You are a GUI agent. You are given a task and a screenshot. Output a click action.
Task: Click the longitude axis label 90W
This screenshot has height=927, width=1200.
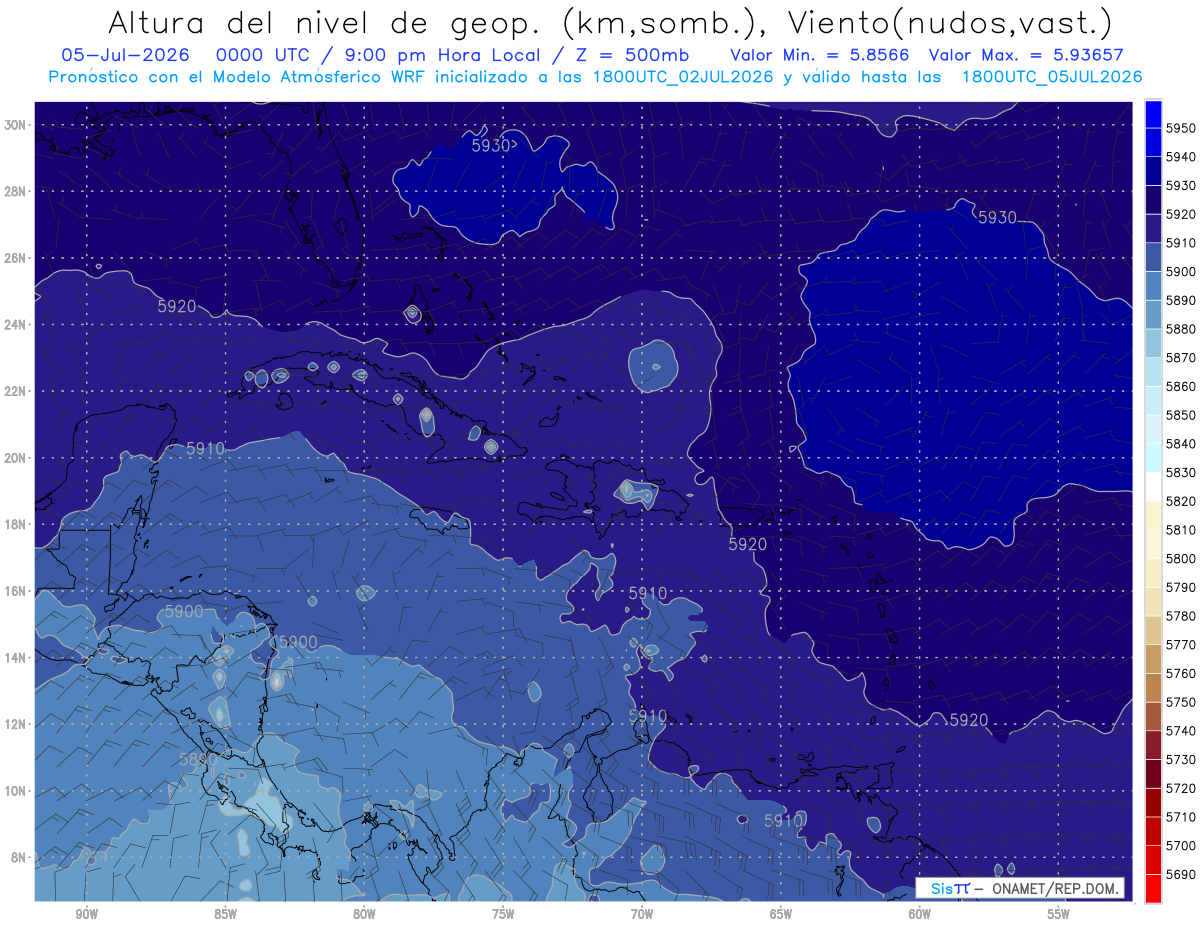point(87,914)
